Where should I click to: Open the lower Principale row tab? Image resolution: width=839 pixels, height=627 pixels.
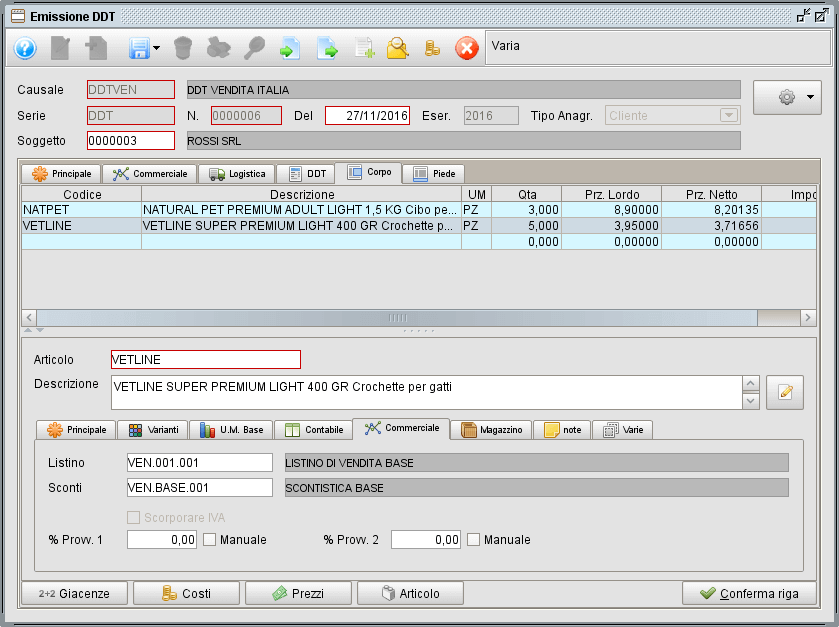click(x=76, y=430)
